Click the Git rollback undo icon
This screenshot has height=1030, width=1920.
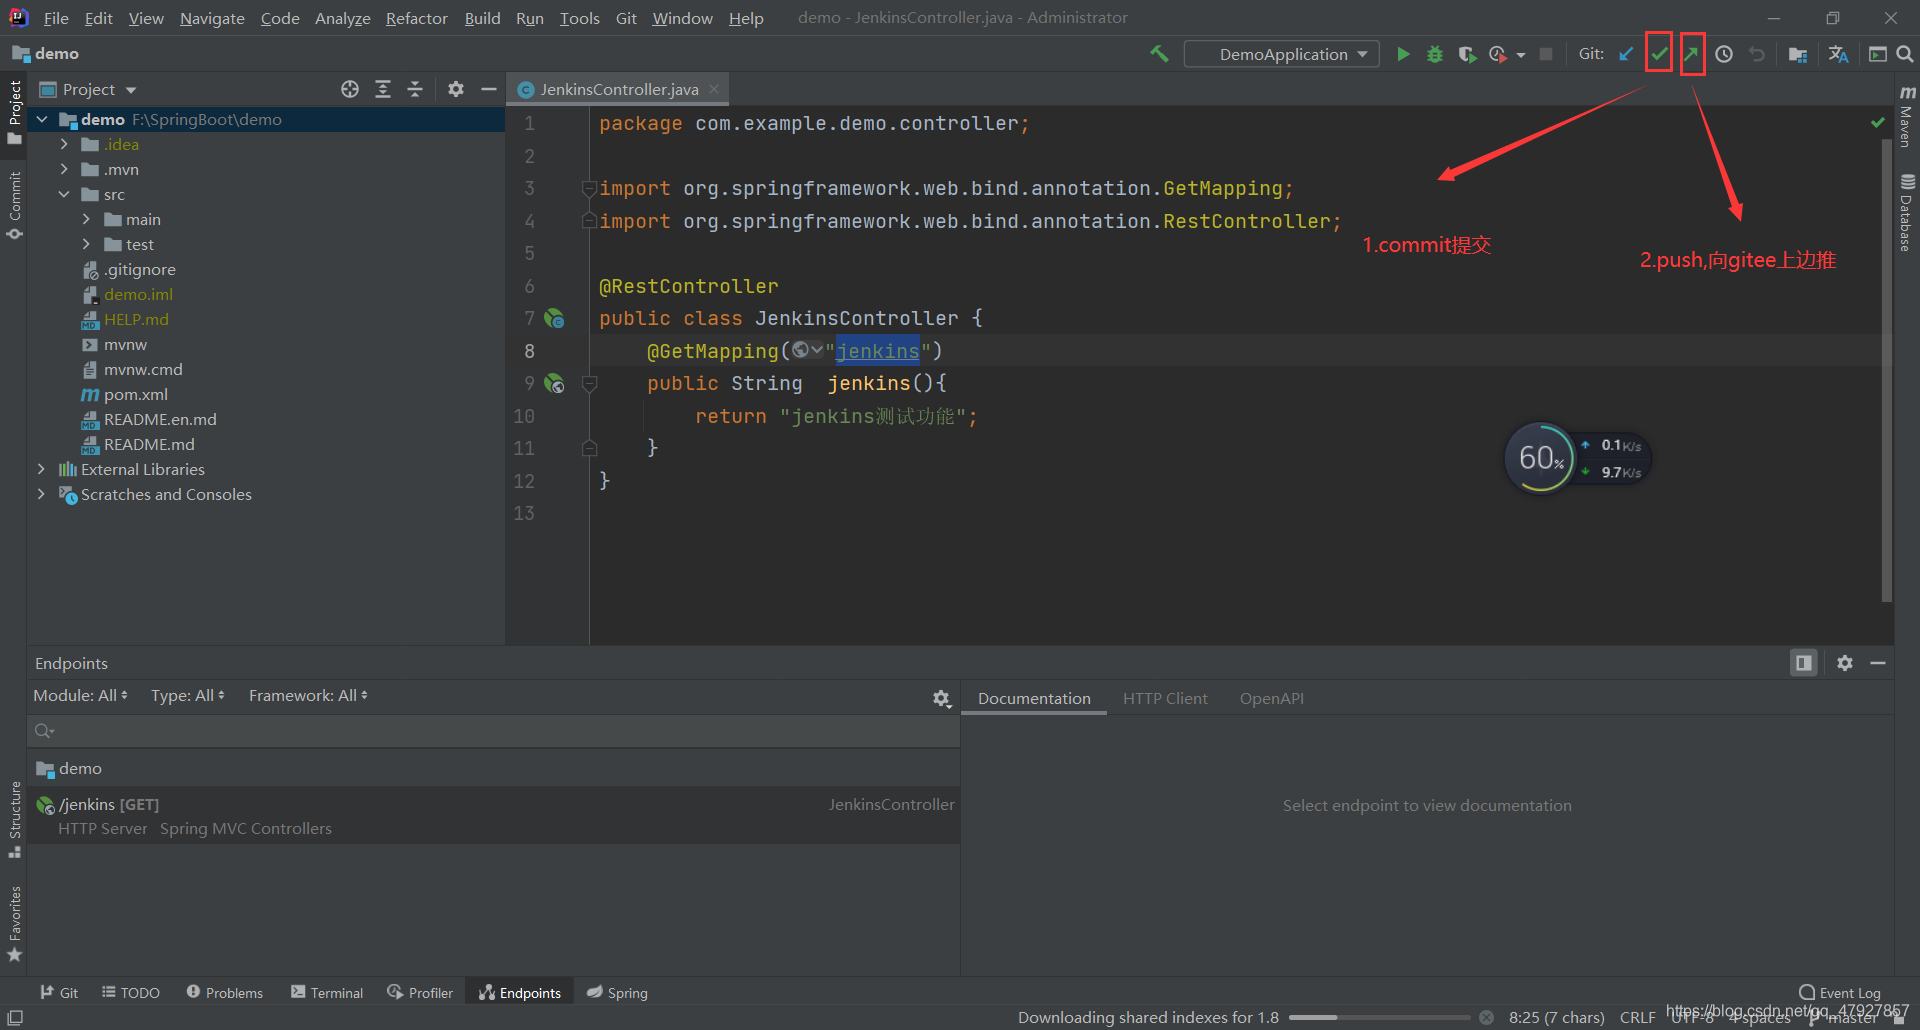click(1757, 54)
